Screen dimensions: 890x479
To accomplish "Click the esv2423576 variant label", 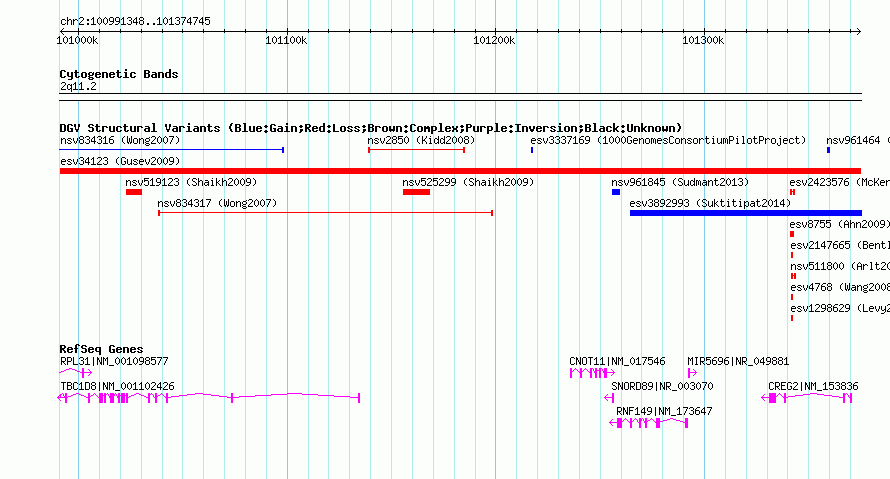I will pyautogui.click(x=839, y=182).
